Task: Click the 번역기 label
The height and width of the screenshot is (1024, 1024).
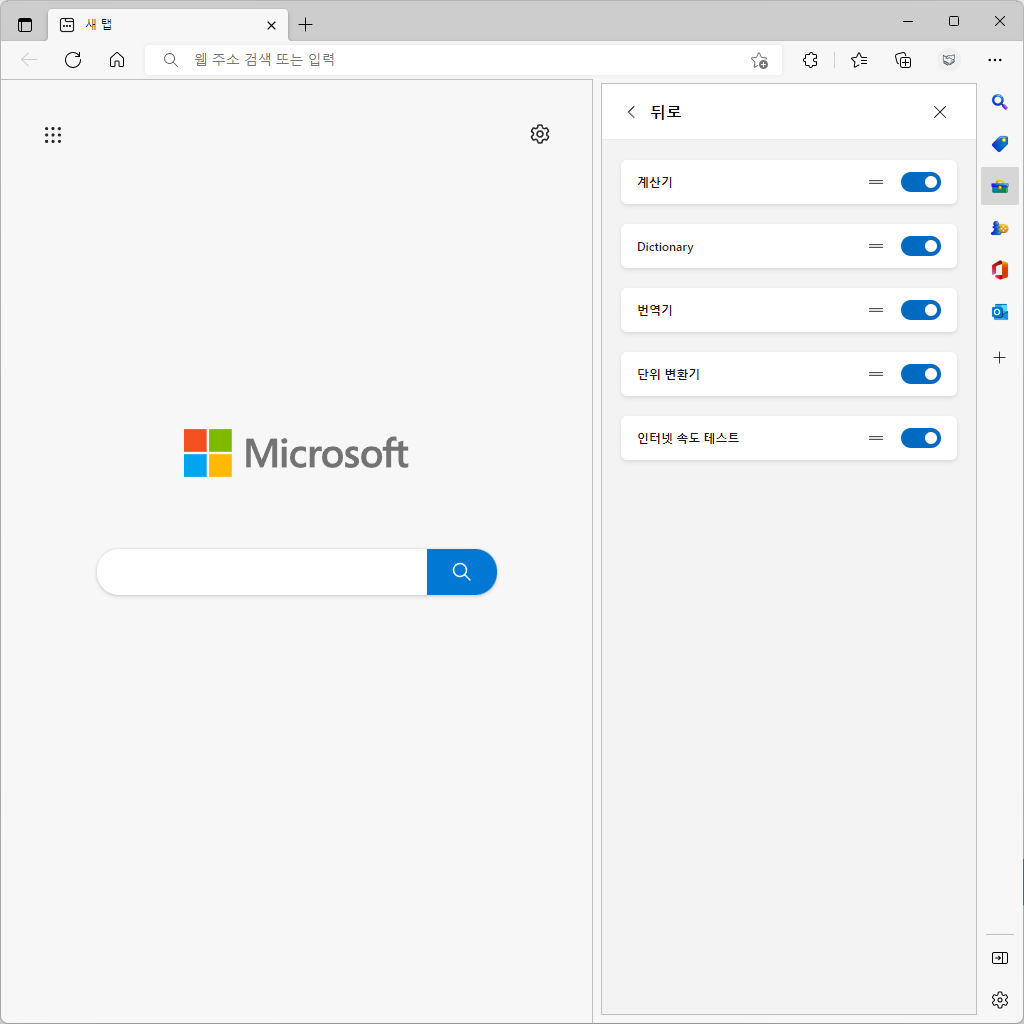Action: [654, 310]
